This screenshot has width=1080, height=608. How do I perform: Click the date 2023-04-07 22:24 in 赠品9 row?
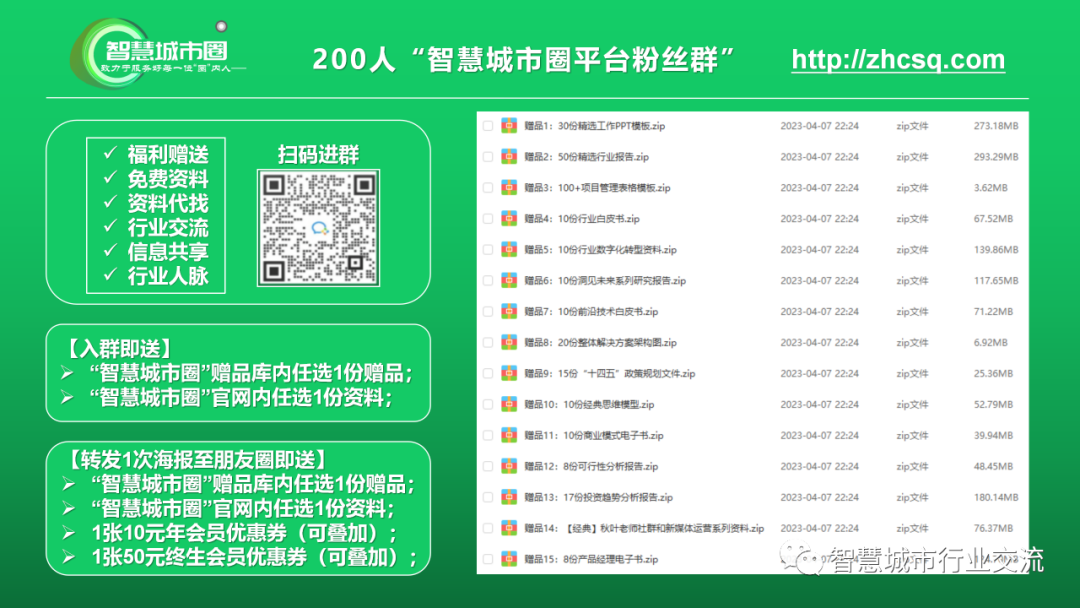coord(820,374)
